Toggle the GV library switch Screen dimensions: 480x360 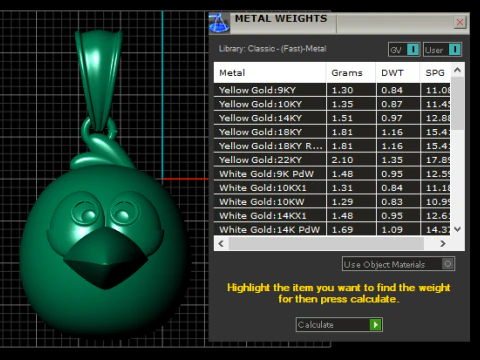click(404, 50)
